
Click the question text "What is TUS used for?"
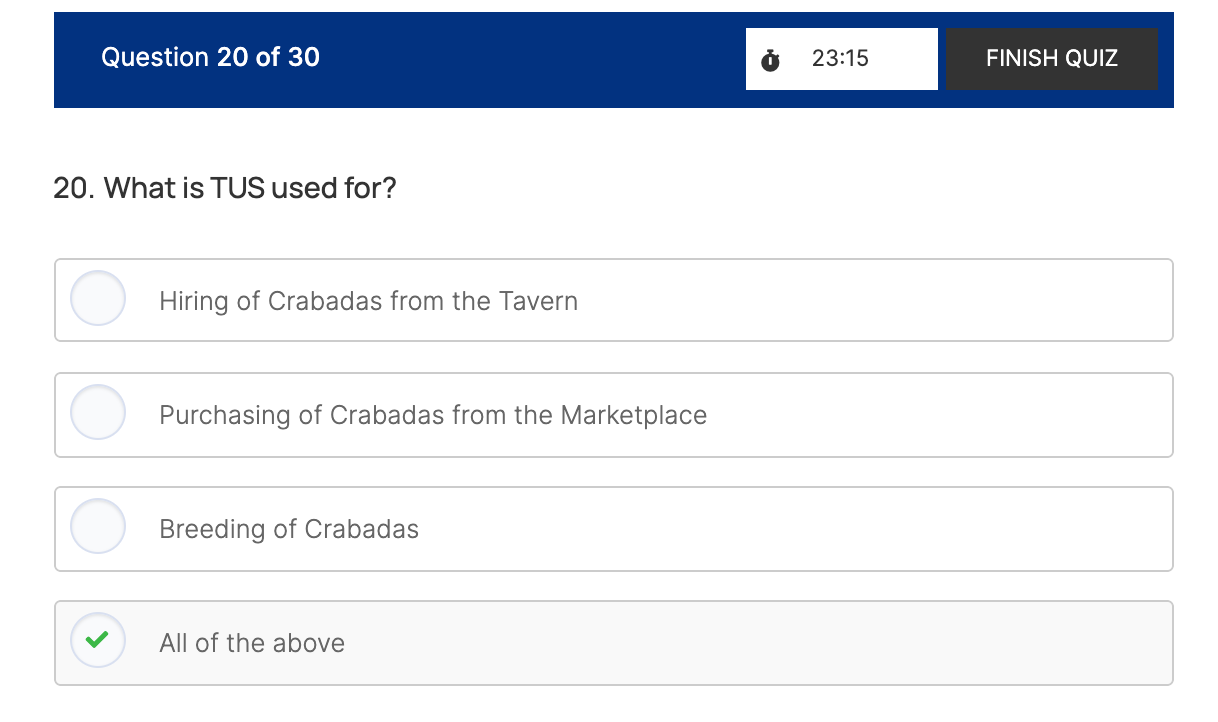tap(250, 187)
